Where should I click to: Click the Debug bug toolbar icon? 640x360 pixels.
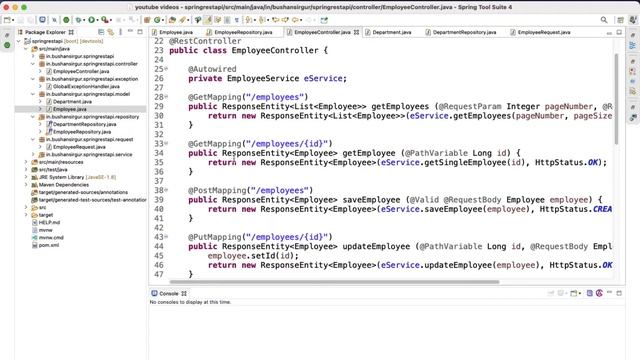tap(78, 20)
